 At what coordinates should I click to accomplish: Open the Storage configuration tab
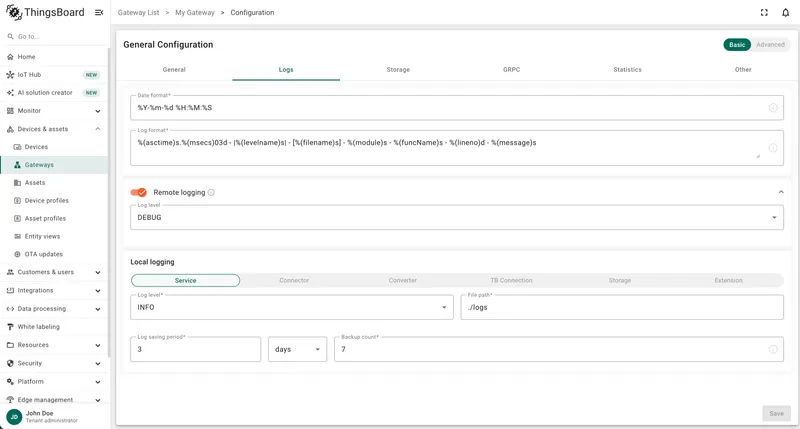click(398, 70)
